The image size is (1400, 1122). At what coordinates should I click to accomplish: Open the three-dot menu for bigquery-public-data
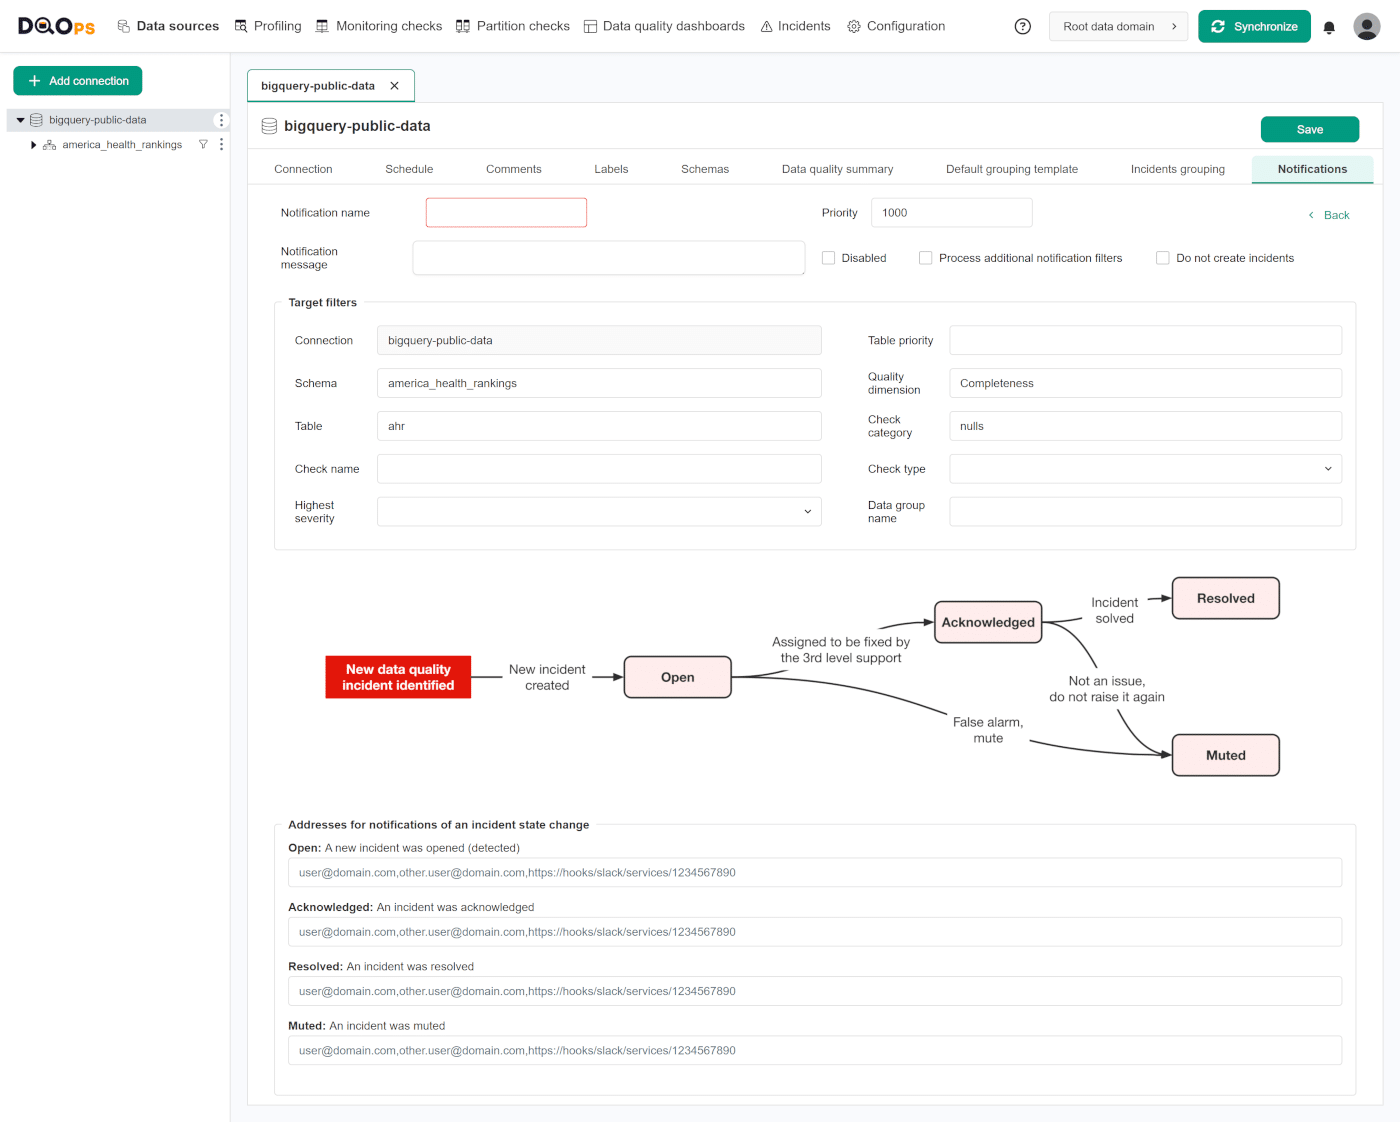click(x=221, y=120)
